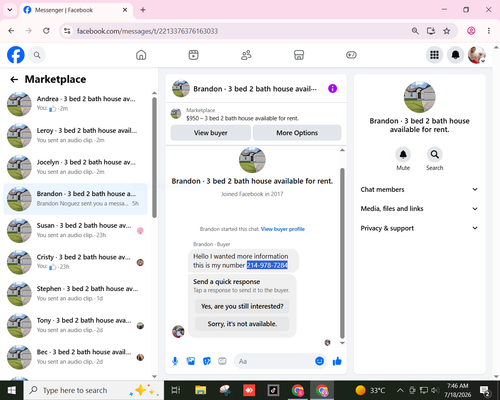Screen dimensions: 500x400
Task: Open Andrea's marketplace conversation
Action: pos(75,104)
